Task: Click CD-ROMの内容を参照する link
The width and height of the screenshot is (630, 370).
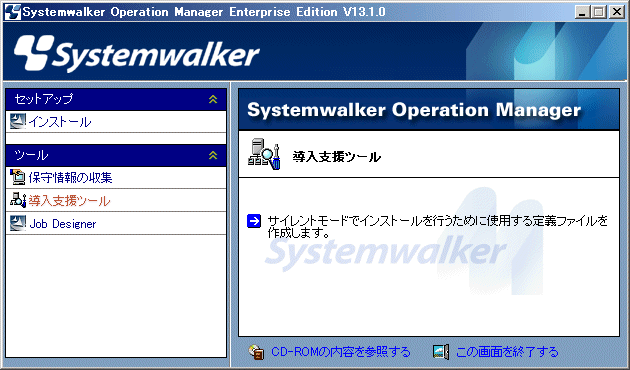Action: [341, 352]
